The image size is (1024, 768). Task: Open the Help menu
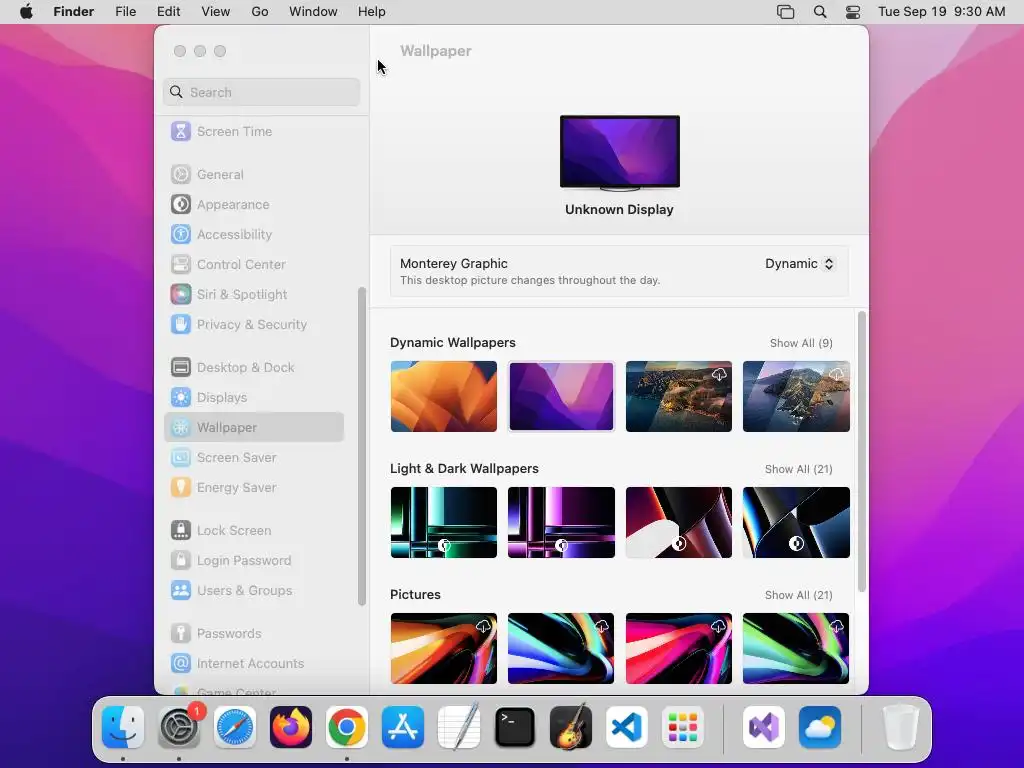[372, 12]
